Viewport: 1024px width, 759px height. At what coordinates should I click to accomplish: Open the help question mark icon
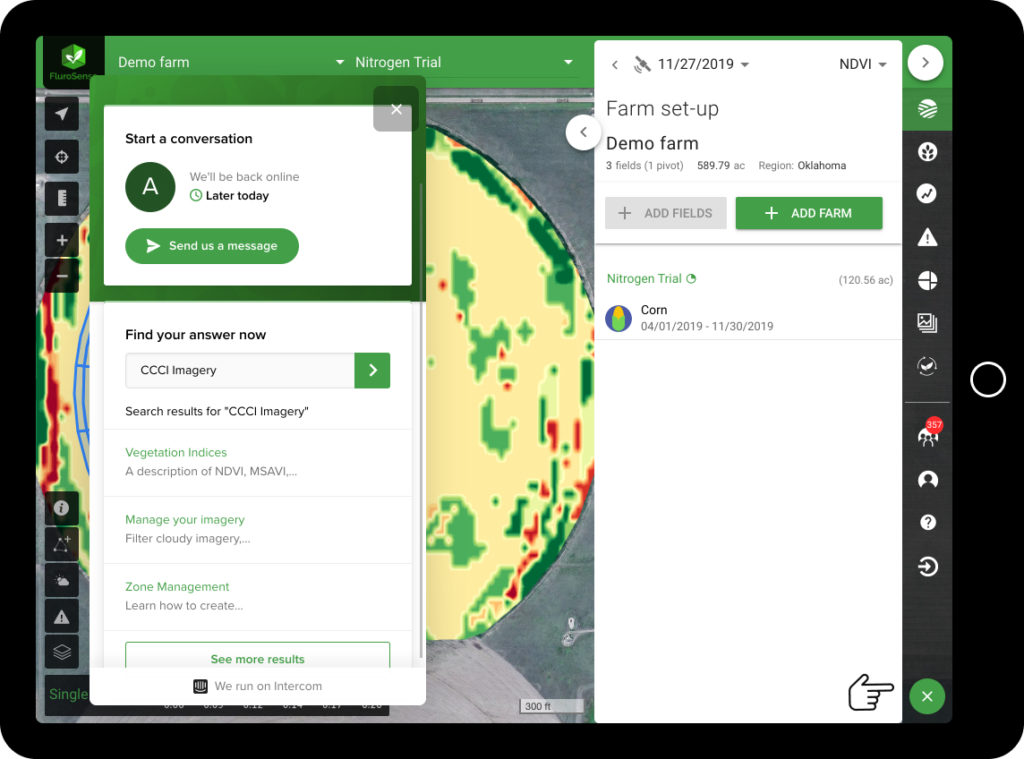coord(927,523)
